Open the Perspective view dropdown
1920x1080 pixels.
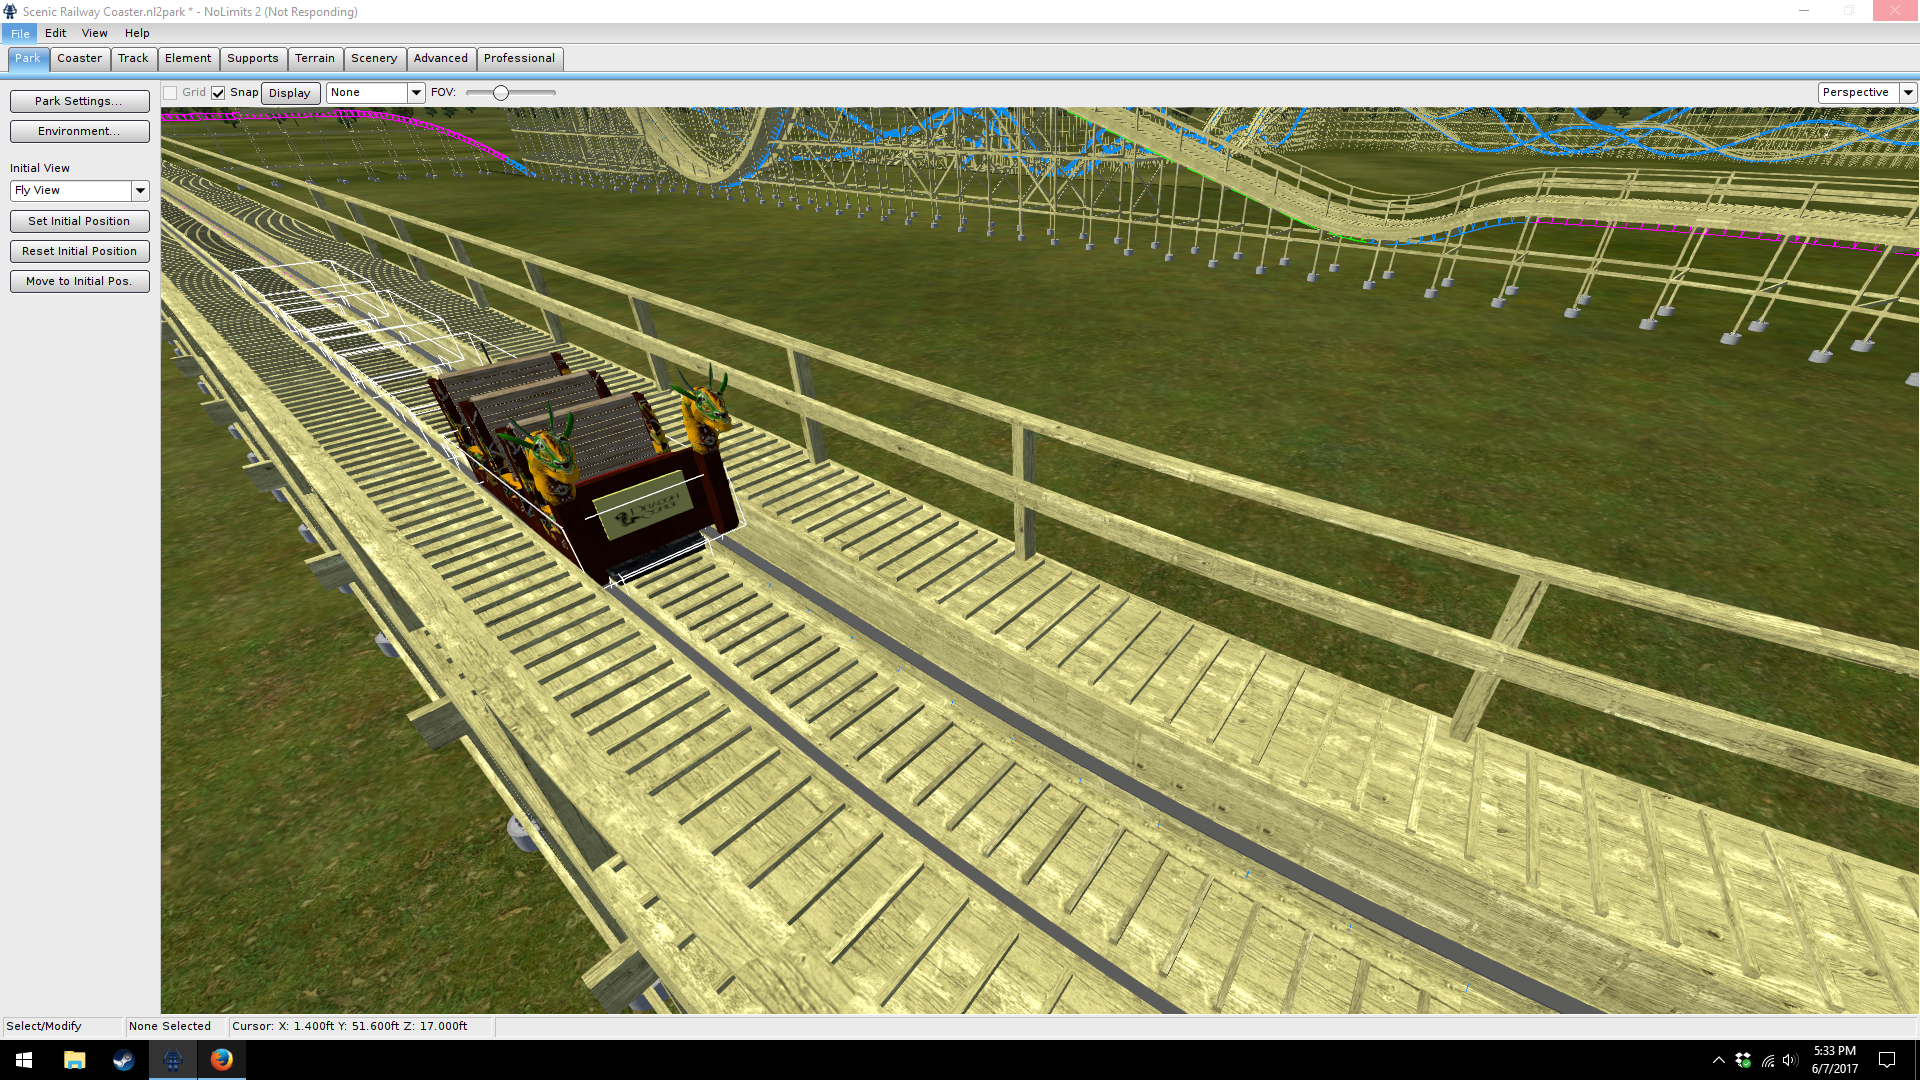point(1908,93)
